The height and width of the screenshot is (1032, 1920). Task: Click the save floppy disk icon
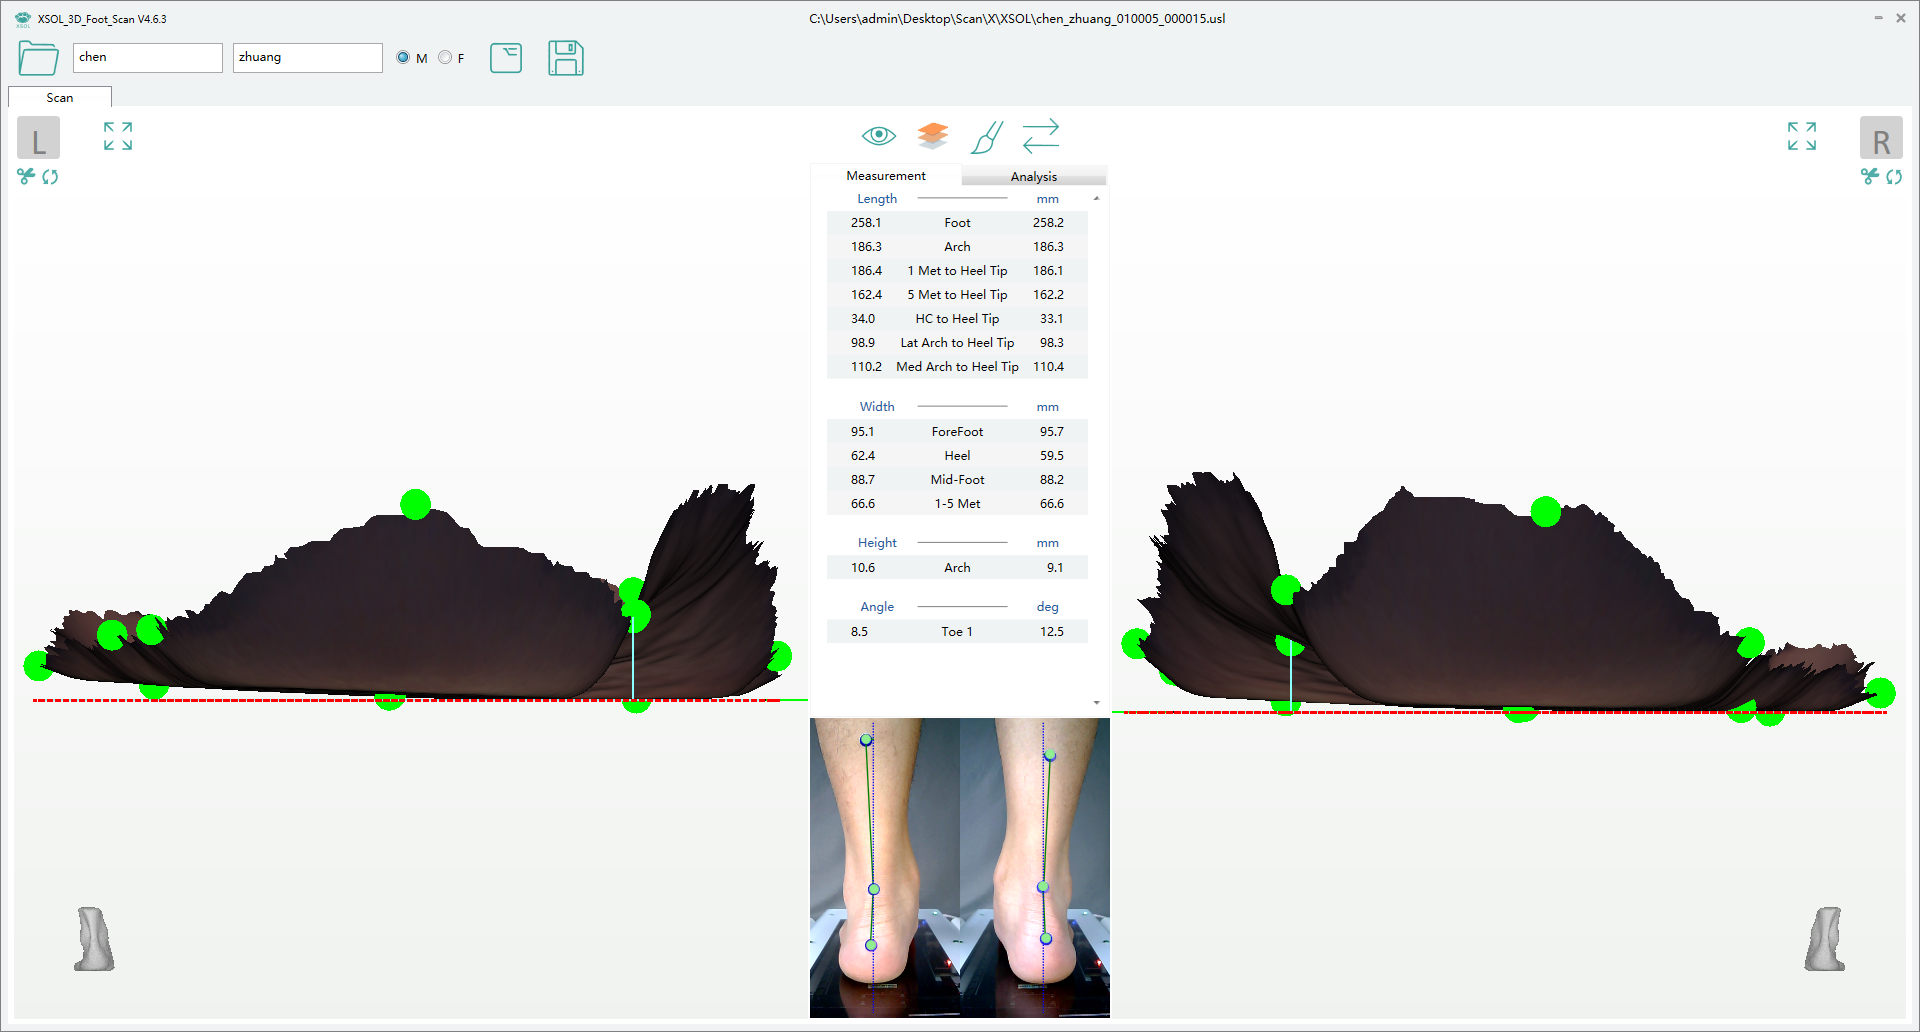click(565, 58)
